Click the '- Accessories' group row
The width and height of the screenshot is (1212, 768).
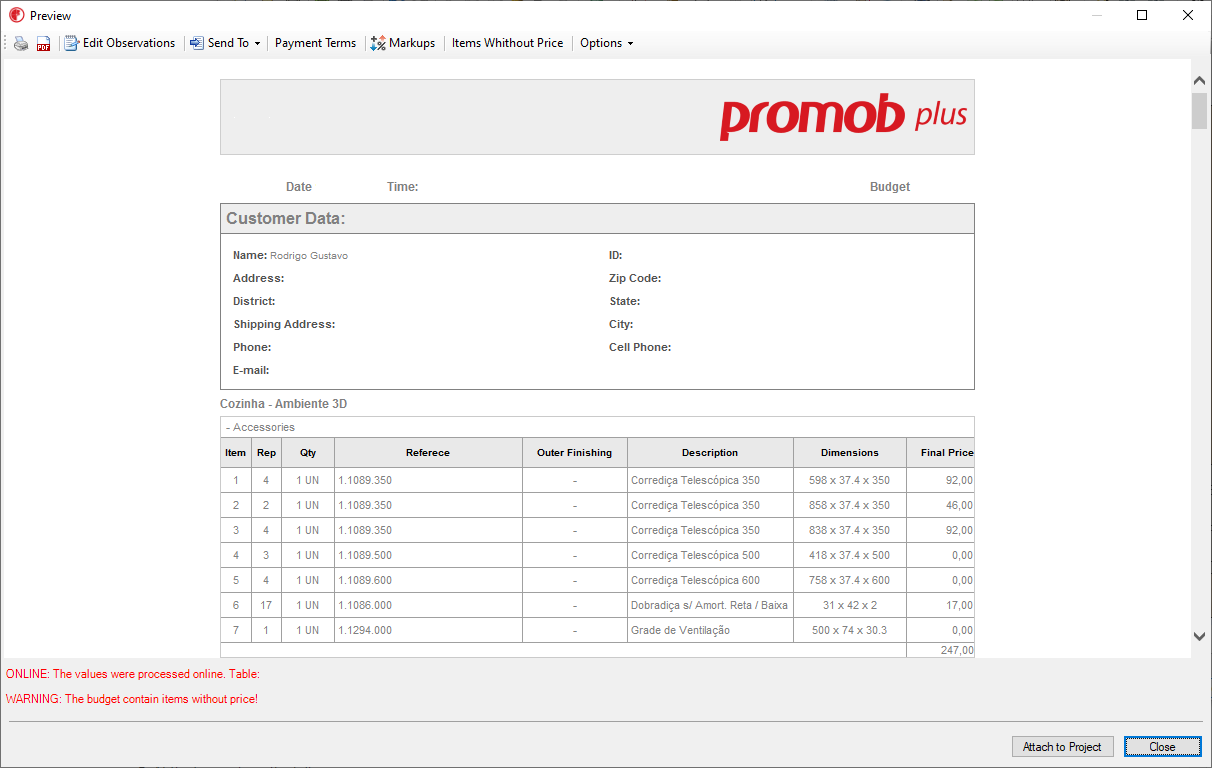[x=597, y=427]
